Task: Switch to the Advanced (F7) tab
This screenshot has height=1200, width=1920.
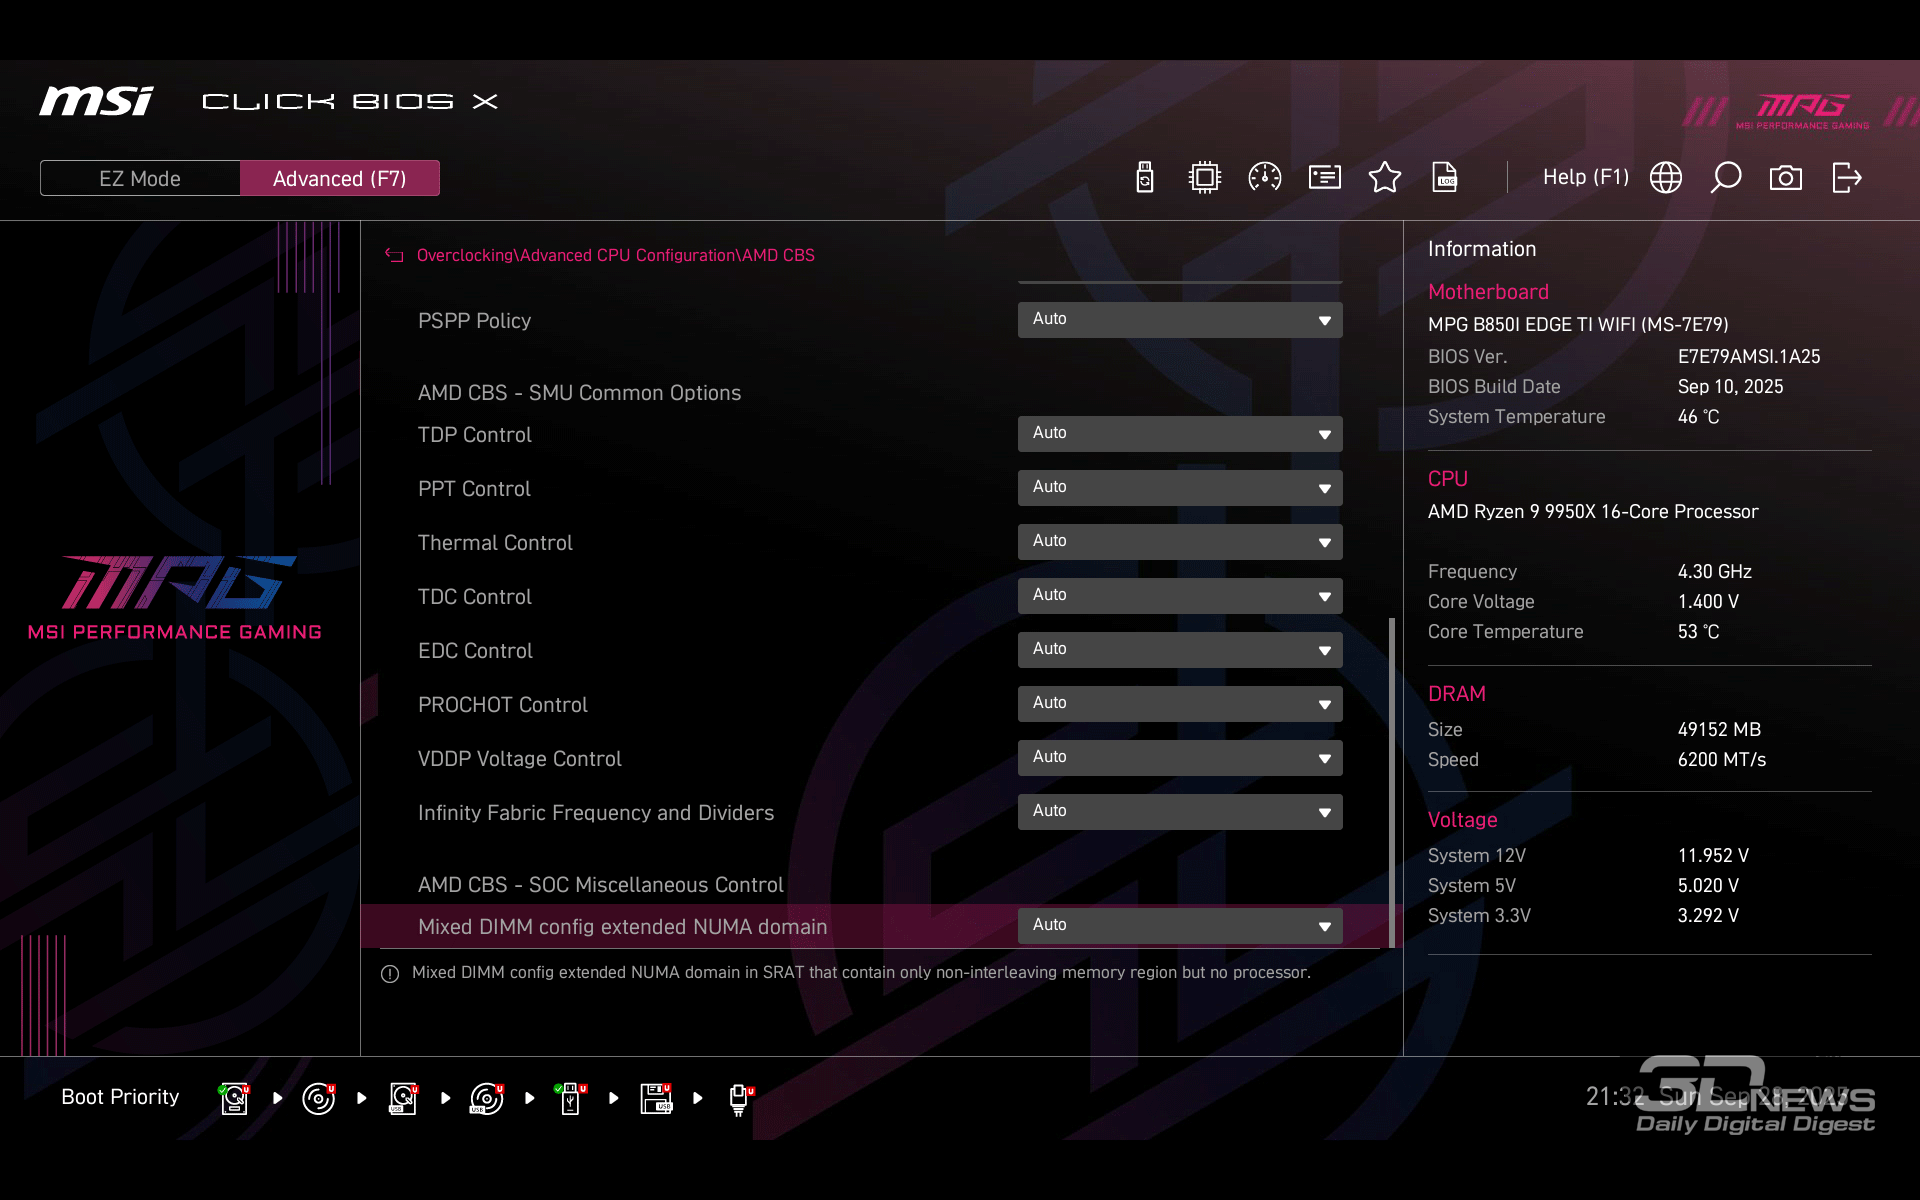Action: (339, 178)
